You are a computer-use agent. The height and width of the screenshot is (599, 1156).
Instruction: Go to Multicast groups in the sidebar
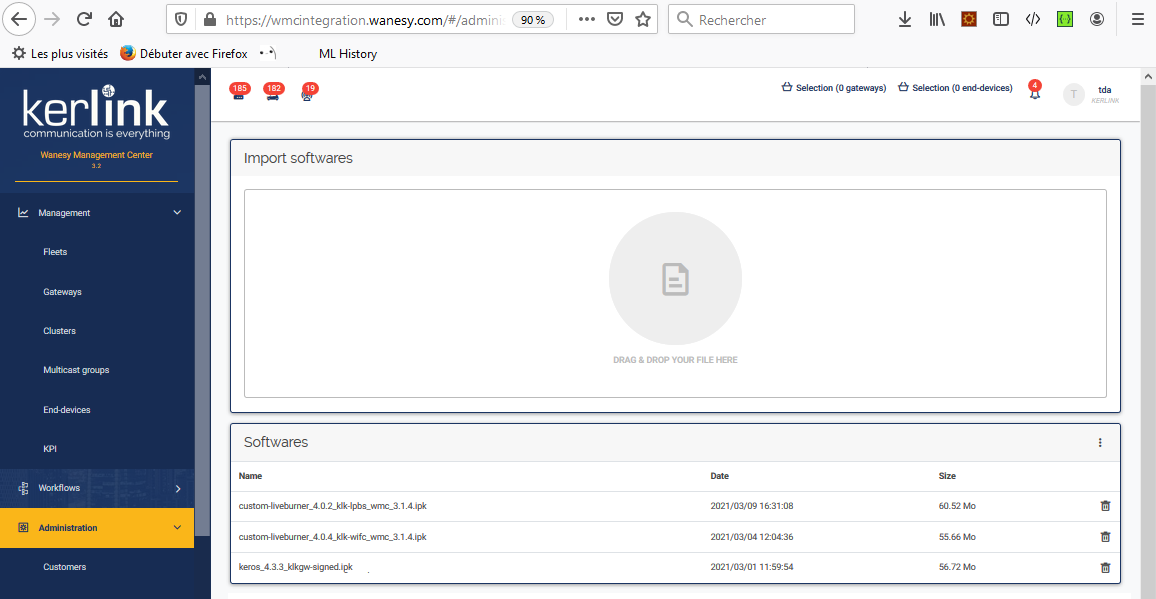point(76,370)
